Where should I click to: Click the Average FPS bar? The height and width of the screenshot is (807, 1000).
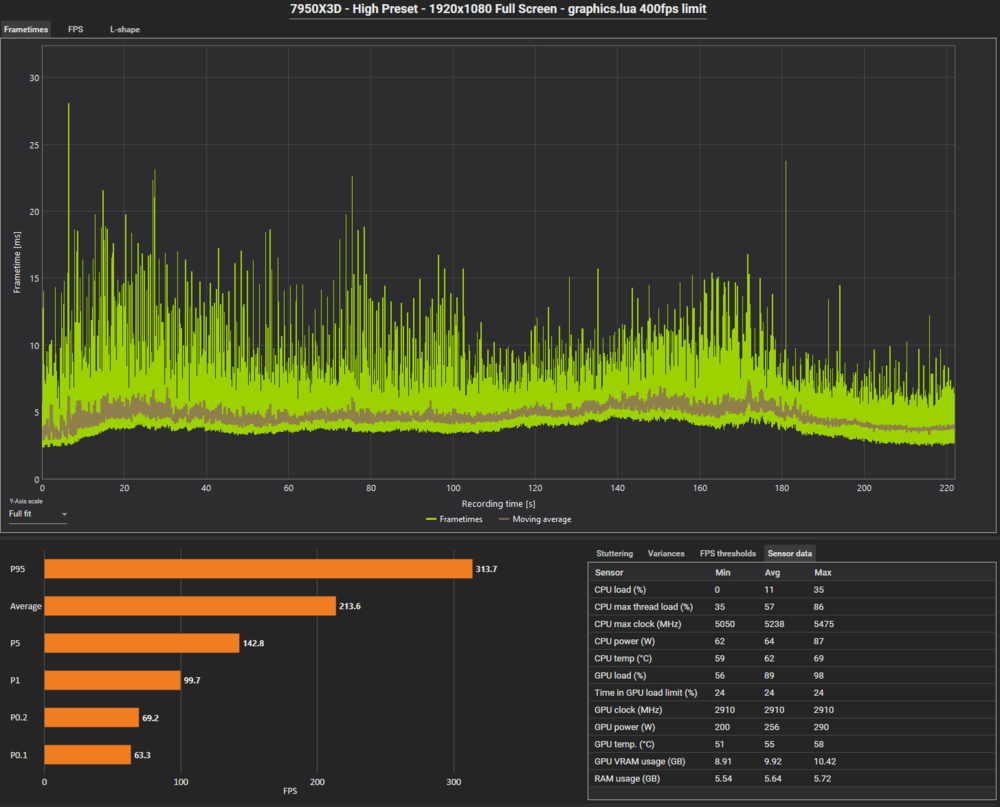(190, 606)
